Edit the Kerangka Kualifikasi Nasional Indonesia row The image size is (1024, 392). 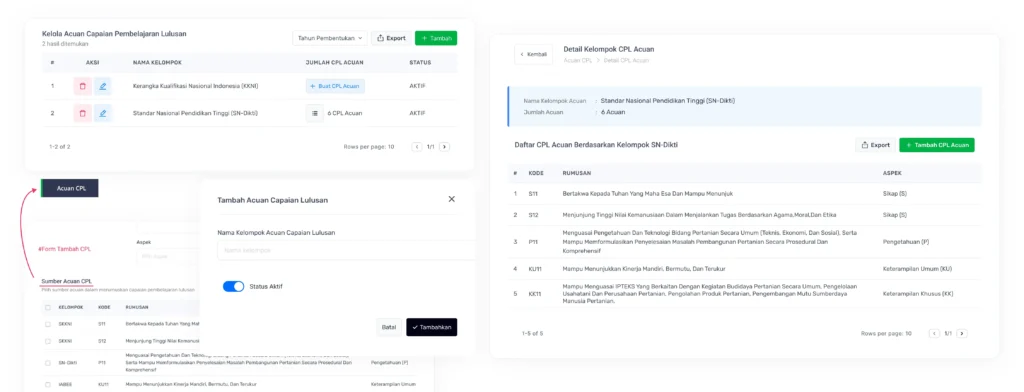pos(103,86)
